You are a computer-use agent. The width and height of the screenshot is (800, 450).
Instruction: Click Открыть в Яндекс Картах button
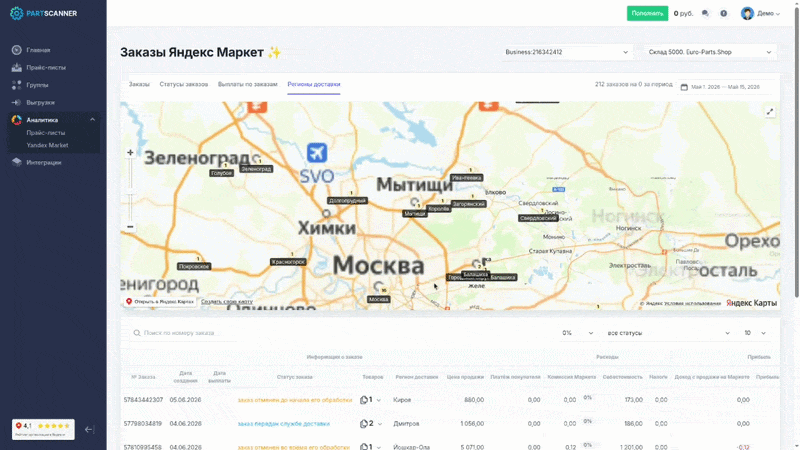tap(160, 302)
